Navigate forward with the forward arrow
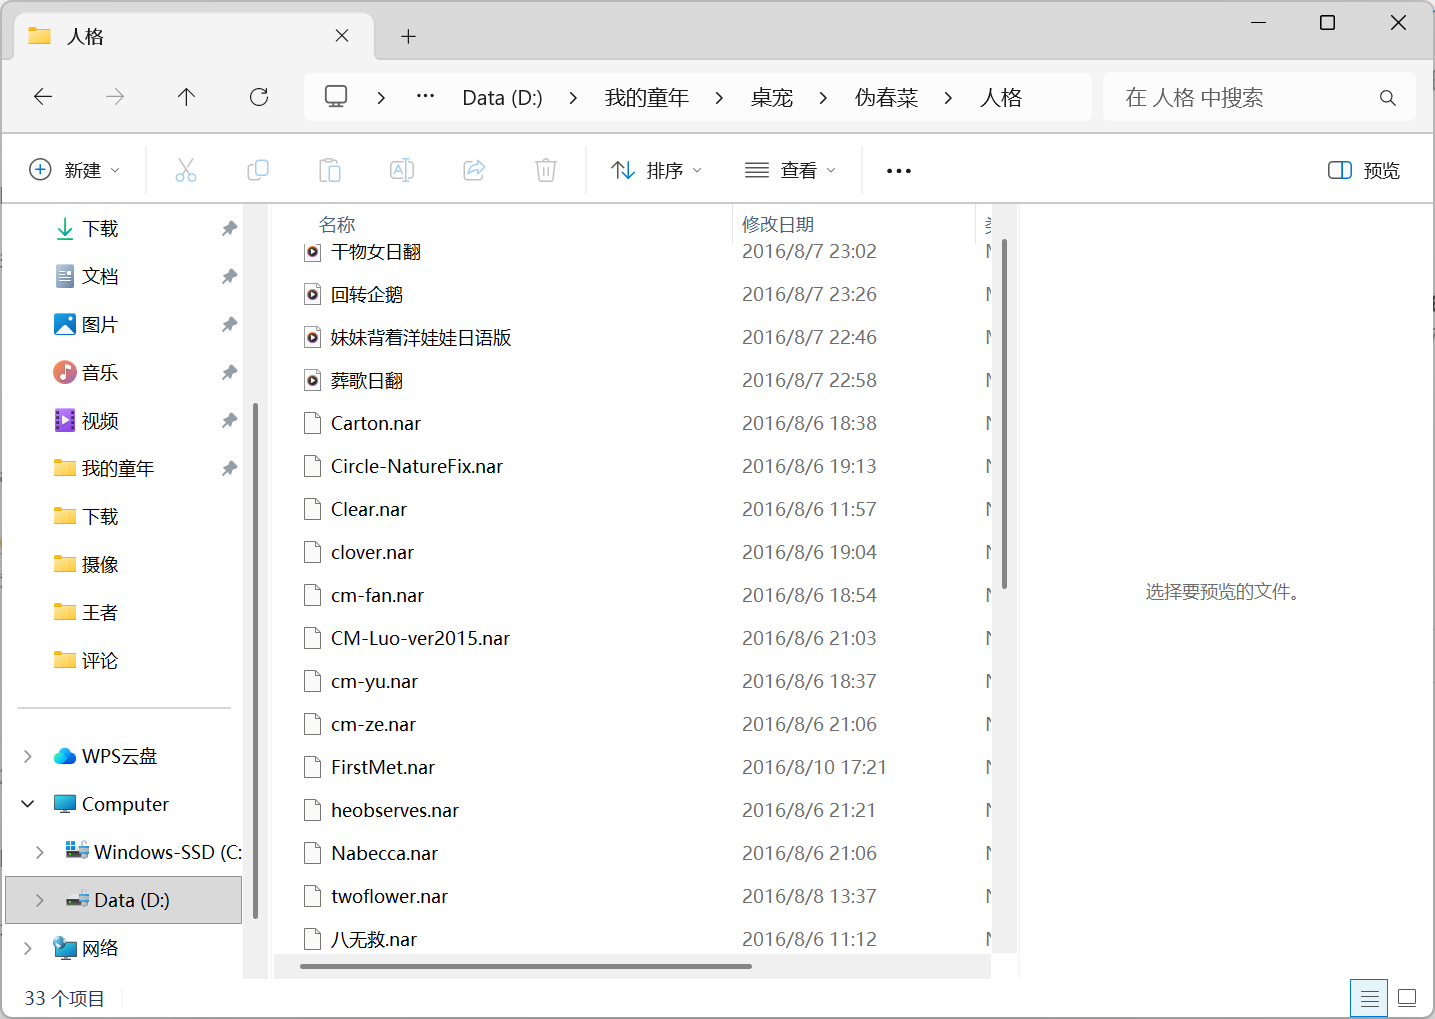This screenshot has height=1019, width=1435. click(115, 97)
